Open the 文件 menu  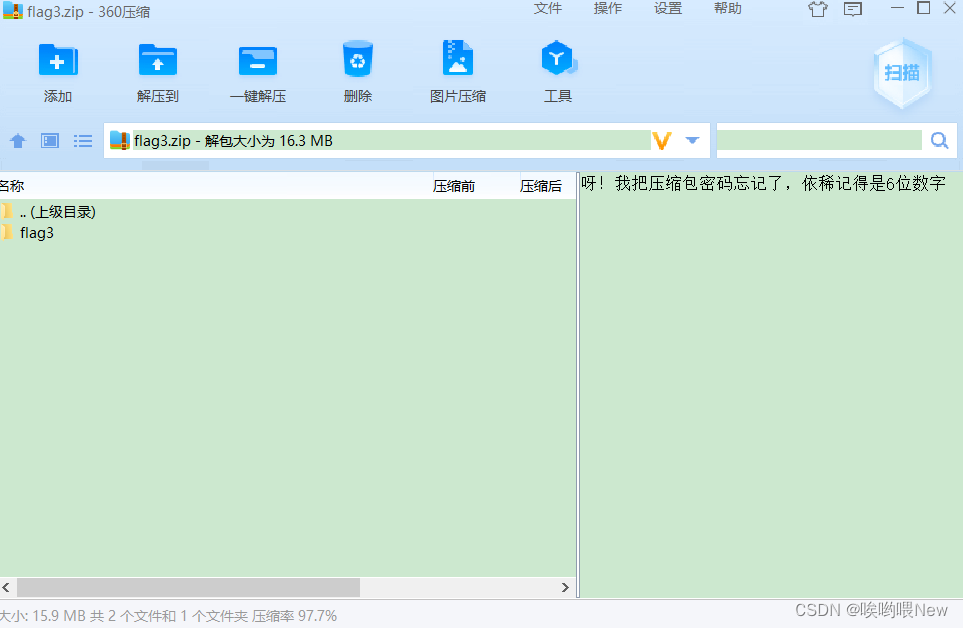[x=548, y=8]
